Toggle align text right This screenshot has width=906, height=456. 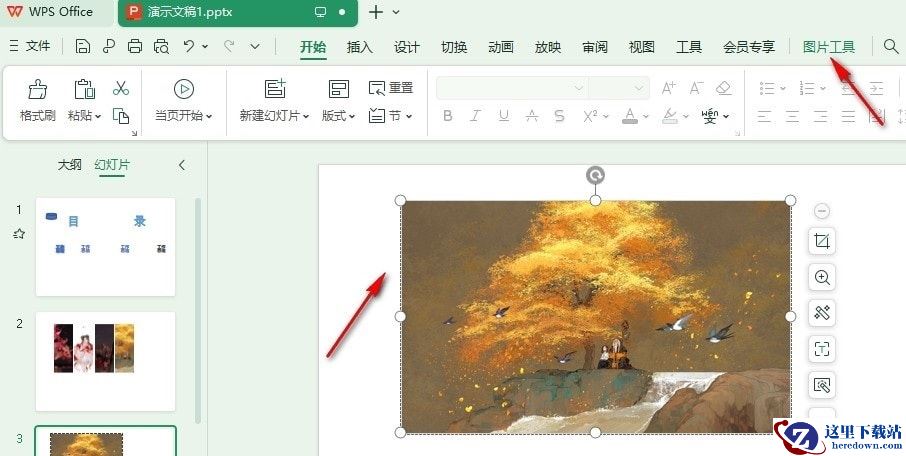820,116
